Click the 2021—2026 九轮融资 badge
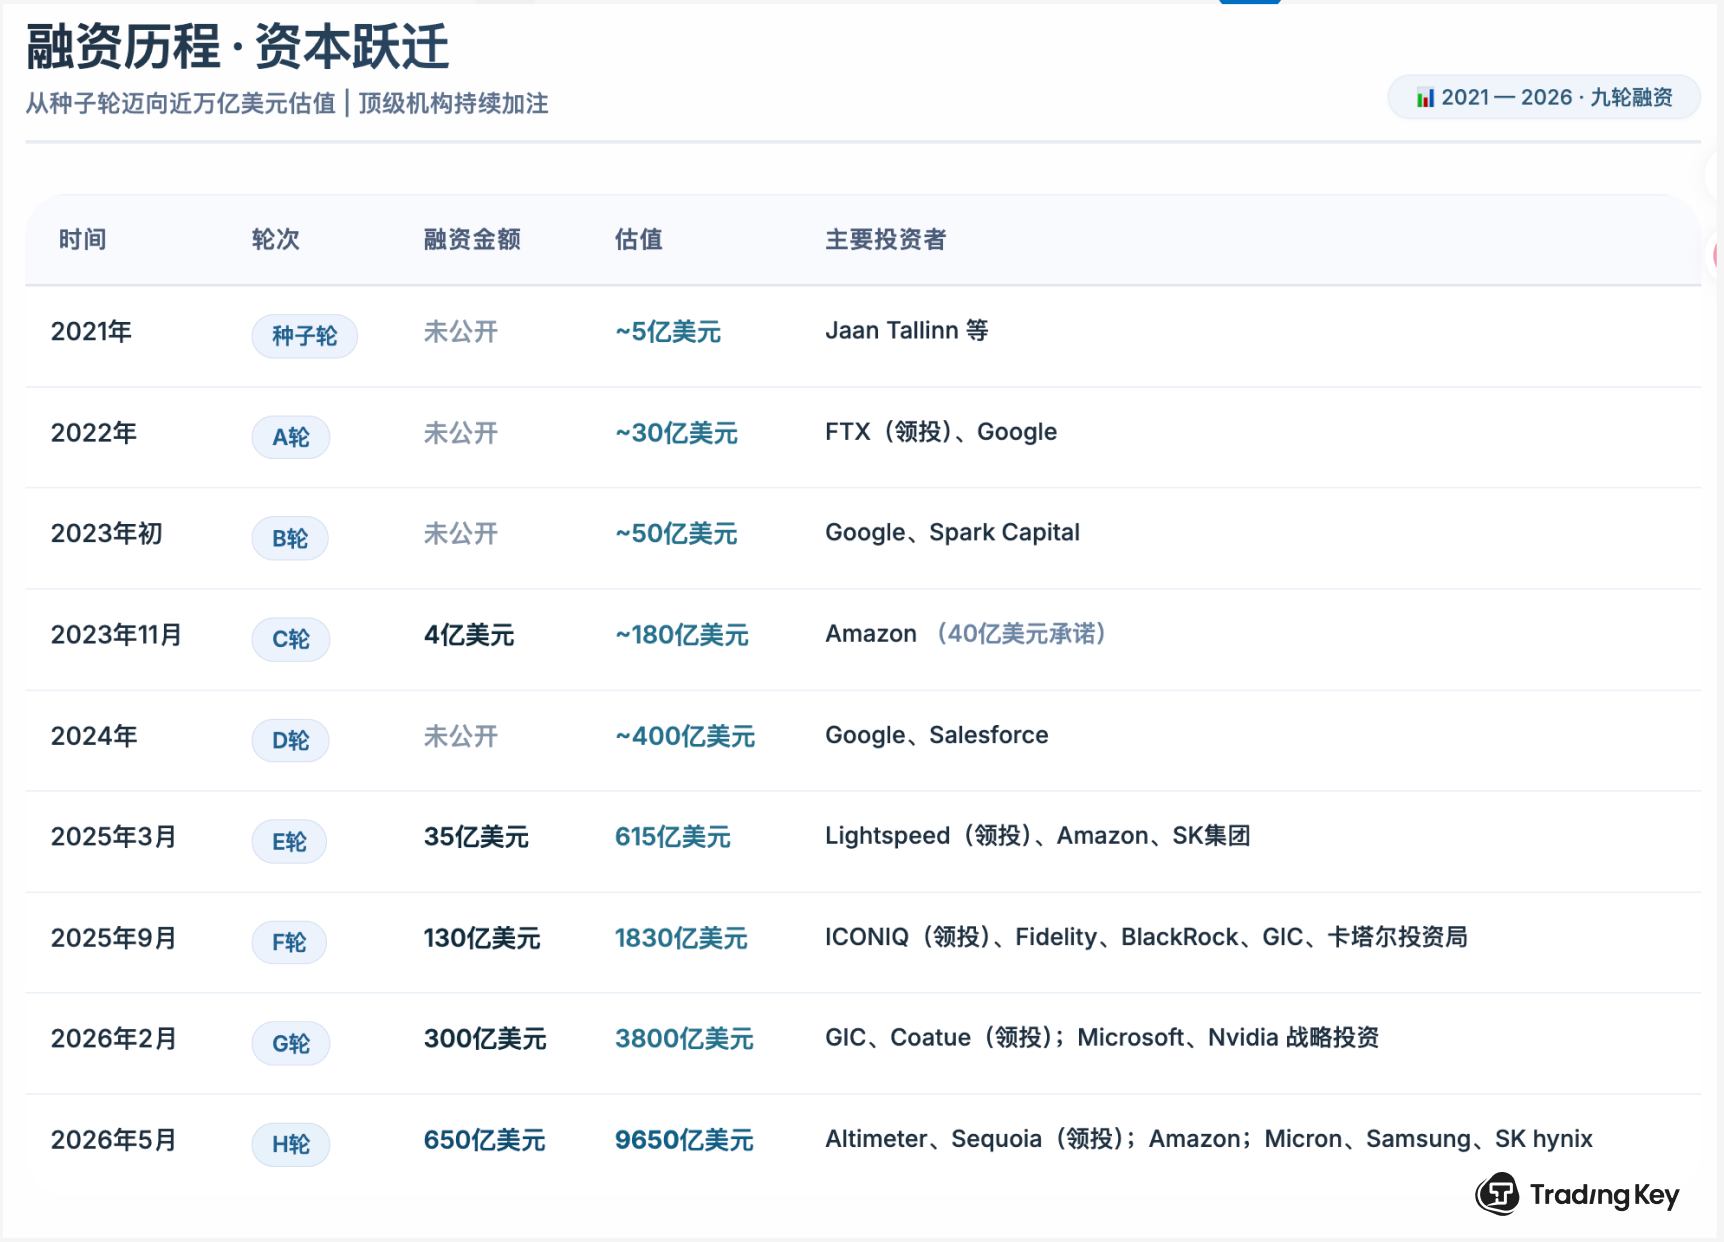This screenshot has width=1724, height=1242. coord(1543,97)
